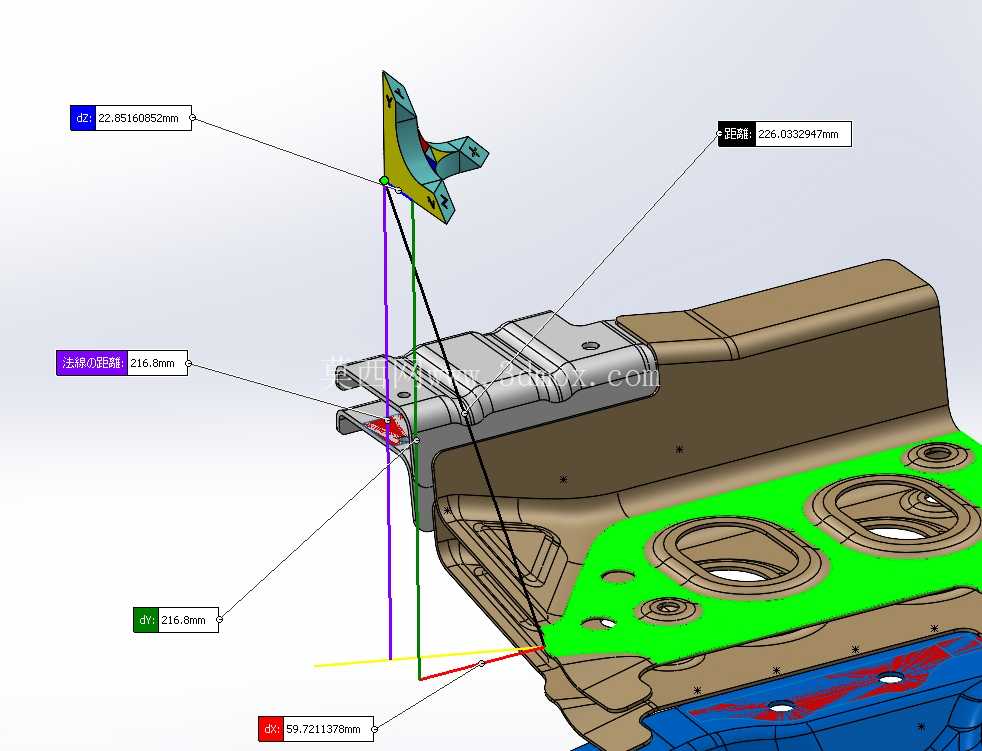The height and width of the screenshot is (751, 982).
Task: Click the dZ value 22.85160852mm callout
Action: (143, 118)
